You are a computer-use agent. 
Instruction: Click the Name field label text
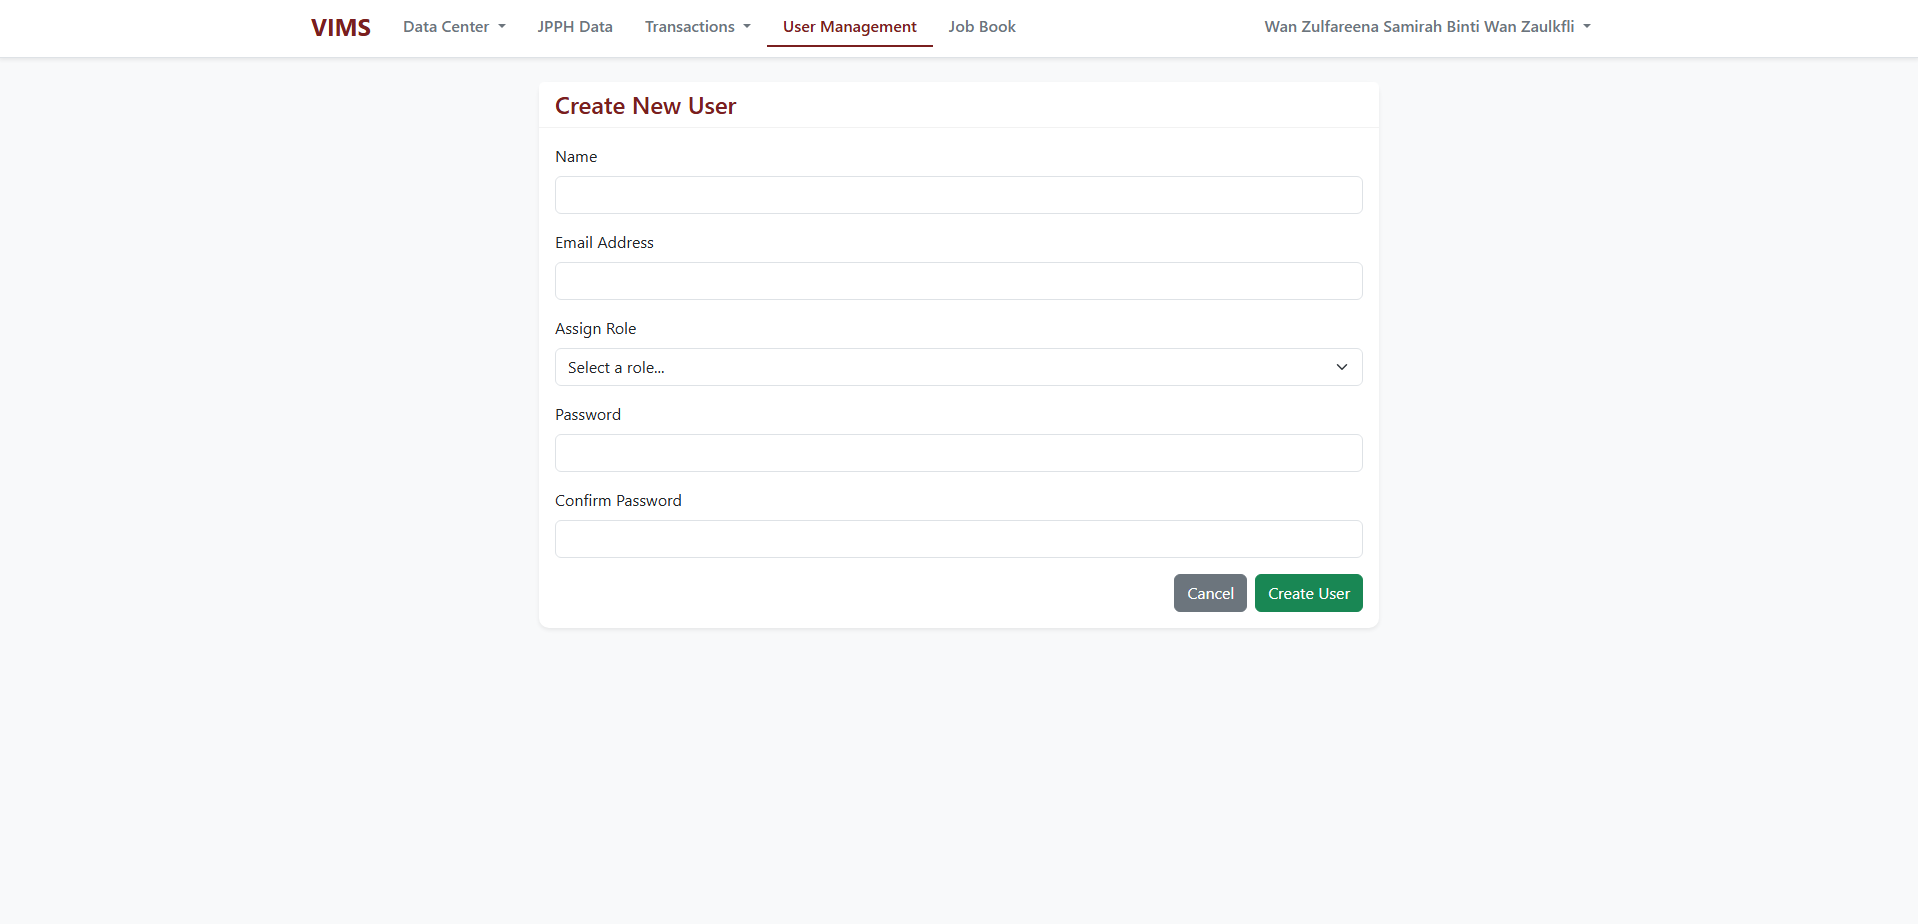[576, 157]
